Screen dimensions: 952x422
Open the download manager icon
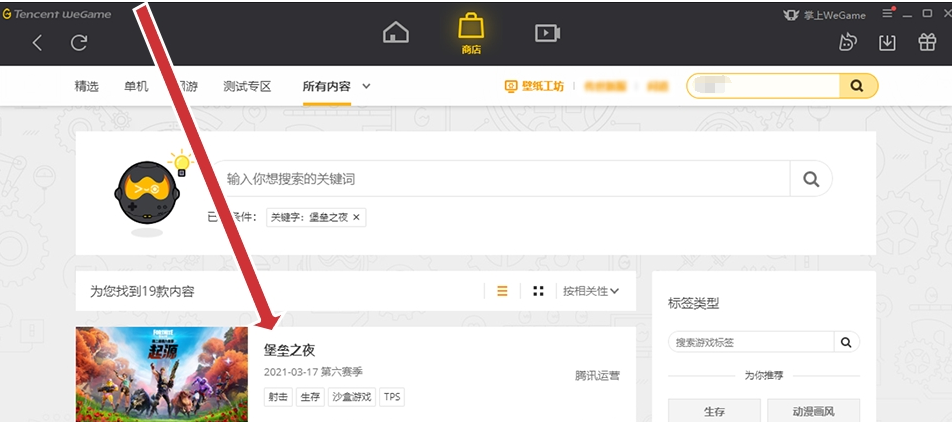(x=887, y=43)
